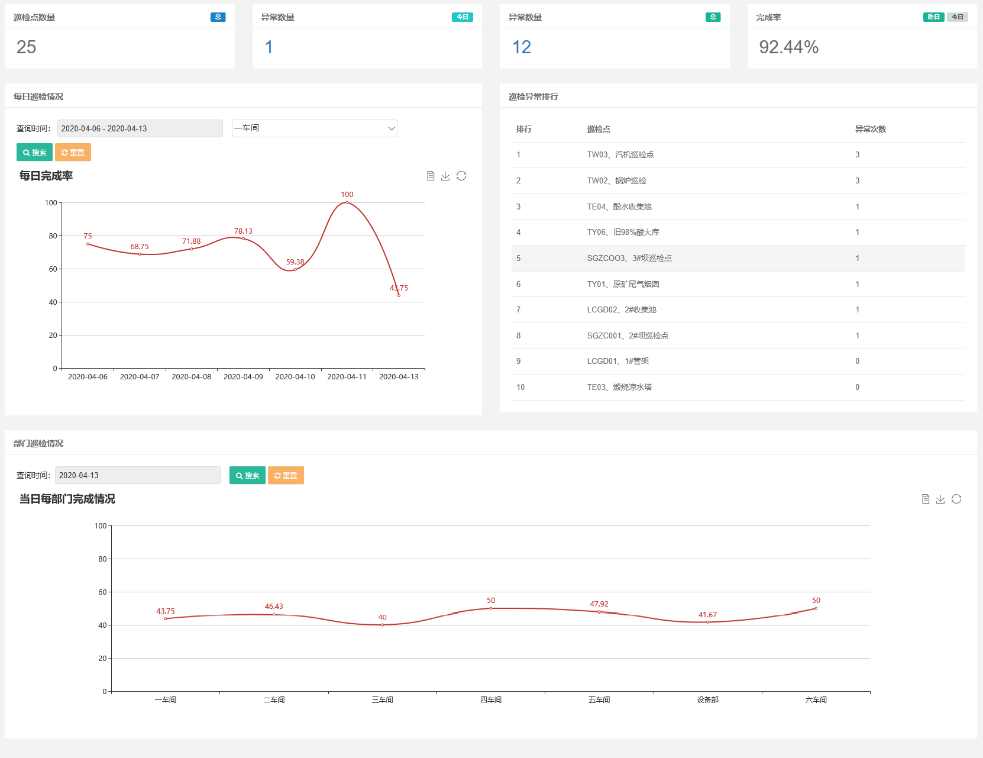Open data view of 每日完成率 chart
The height and width of the screenshot is (758, 983).
[x=430, y=176]
